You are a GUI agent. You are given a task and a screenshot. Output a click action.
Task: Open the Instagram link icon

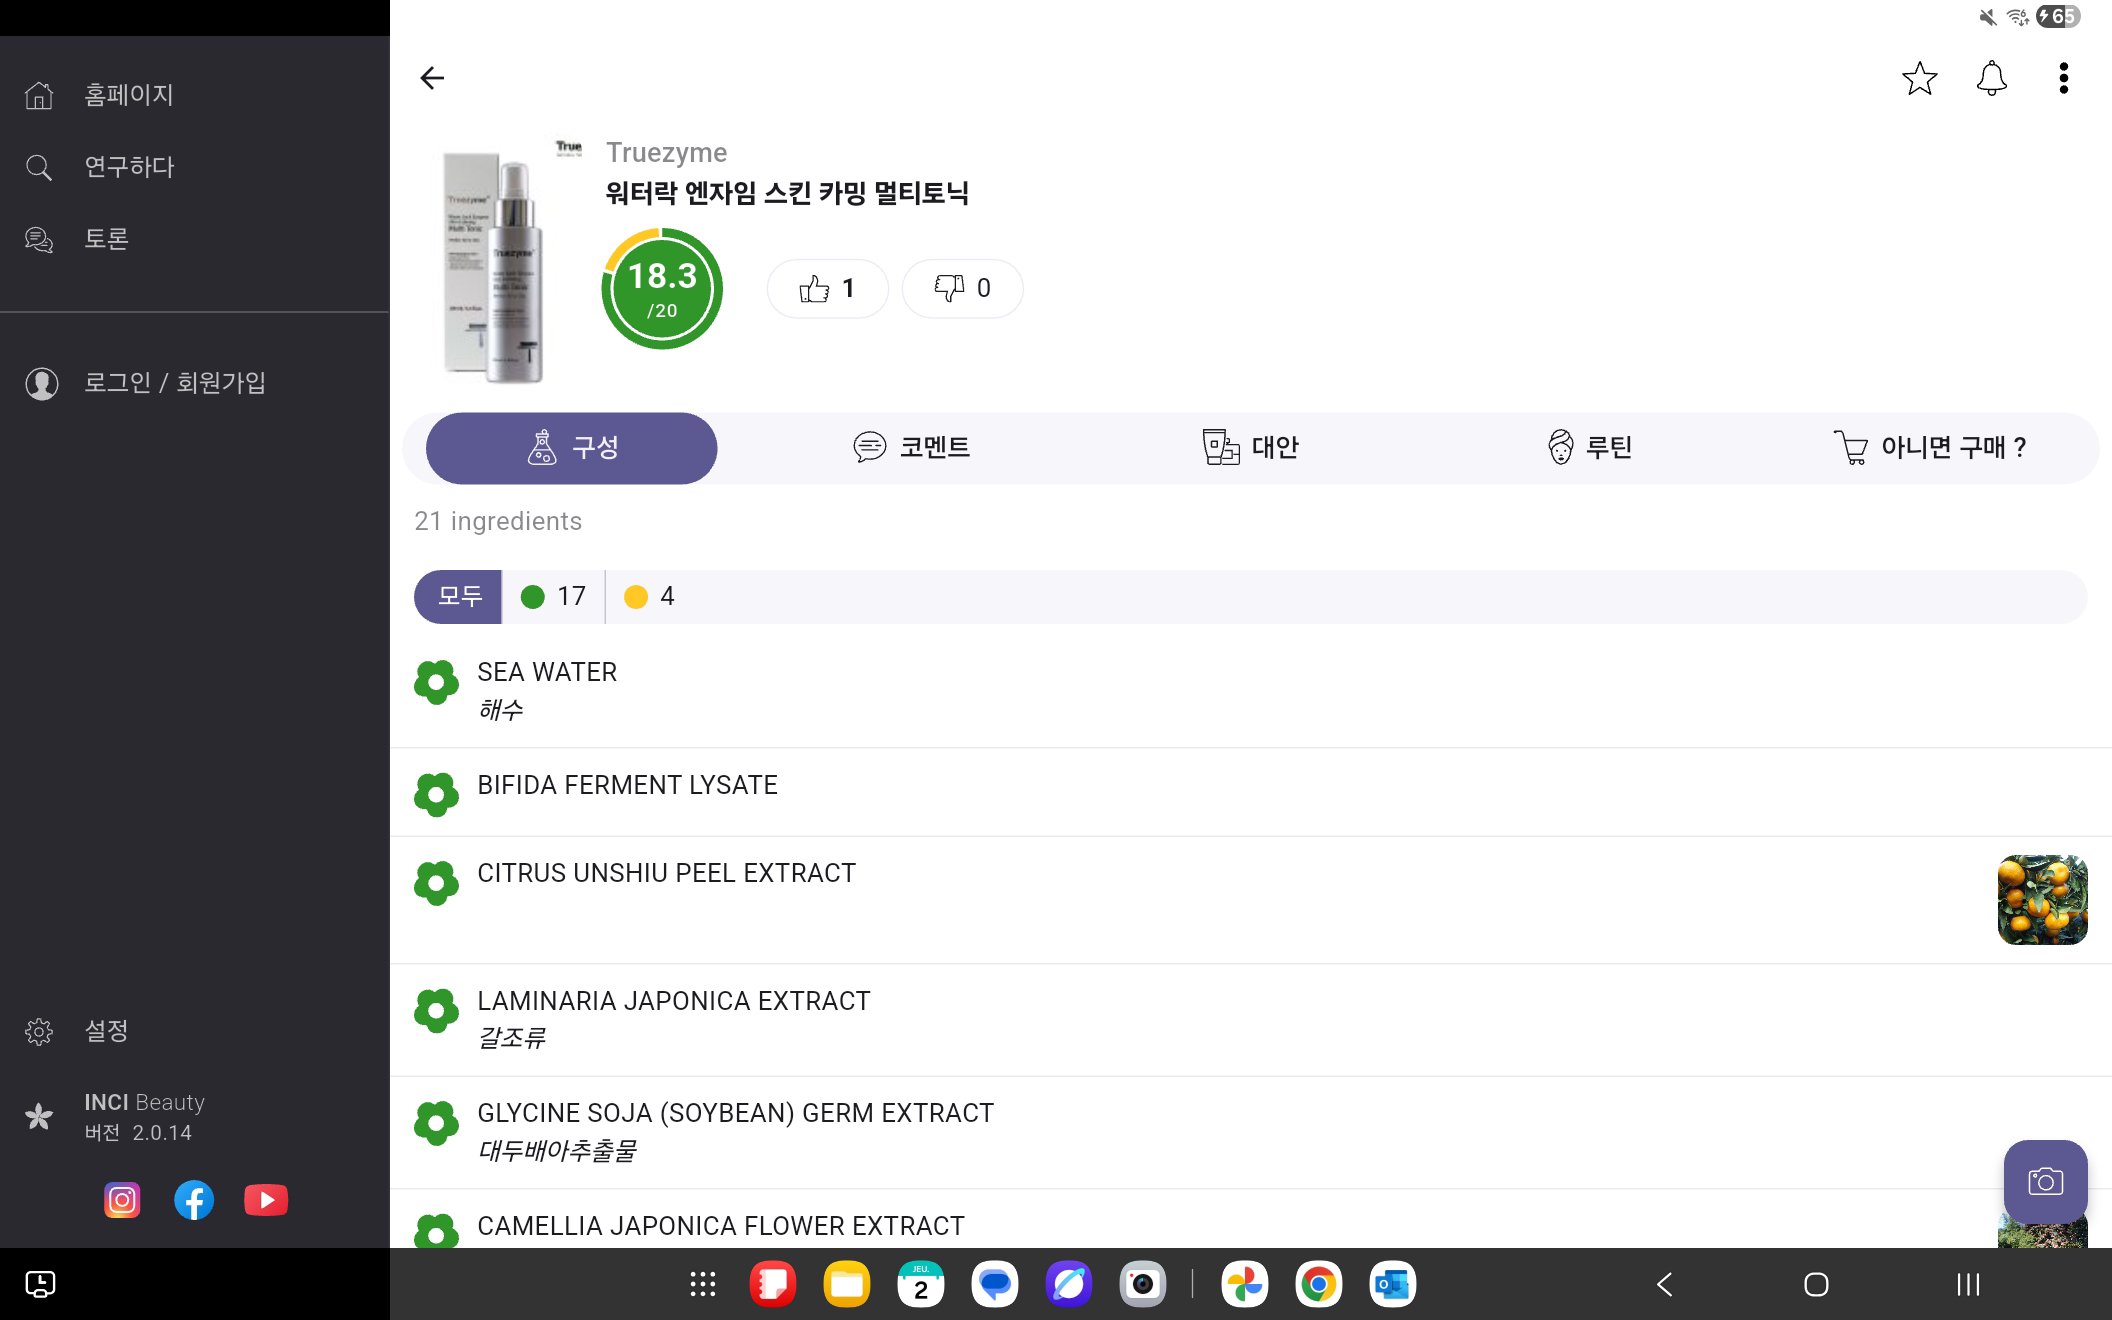tap(122, 1200)
